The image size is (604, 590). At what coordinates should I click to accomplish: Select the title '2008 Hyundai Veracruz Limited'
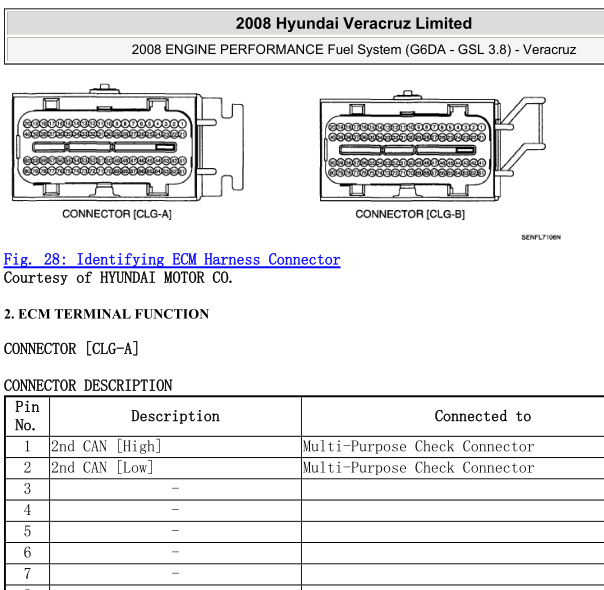[x=354, y=23]
